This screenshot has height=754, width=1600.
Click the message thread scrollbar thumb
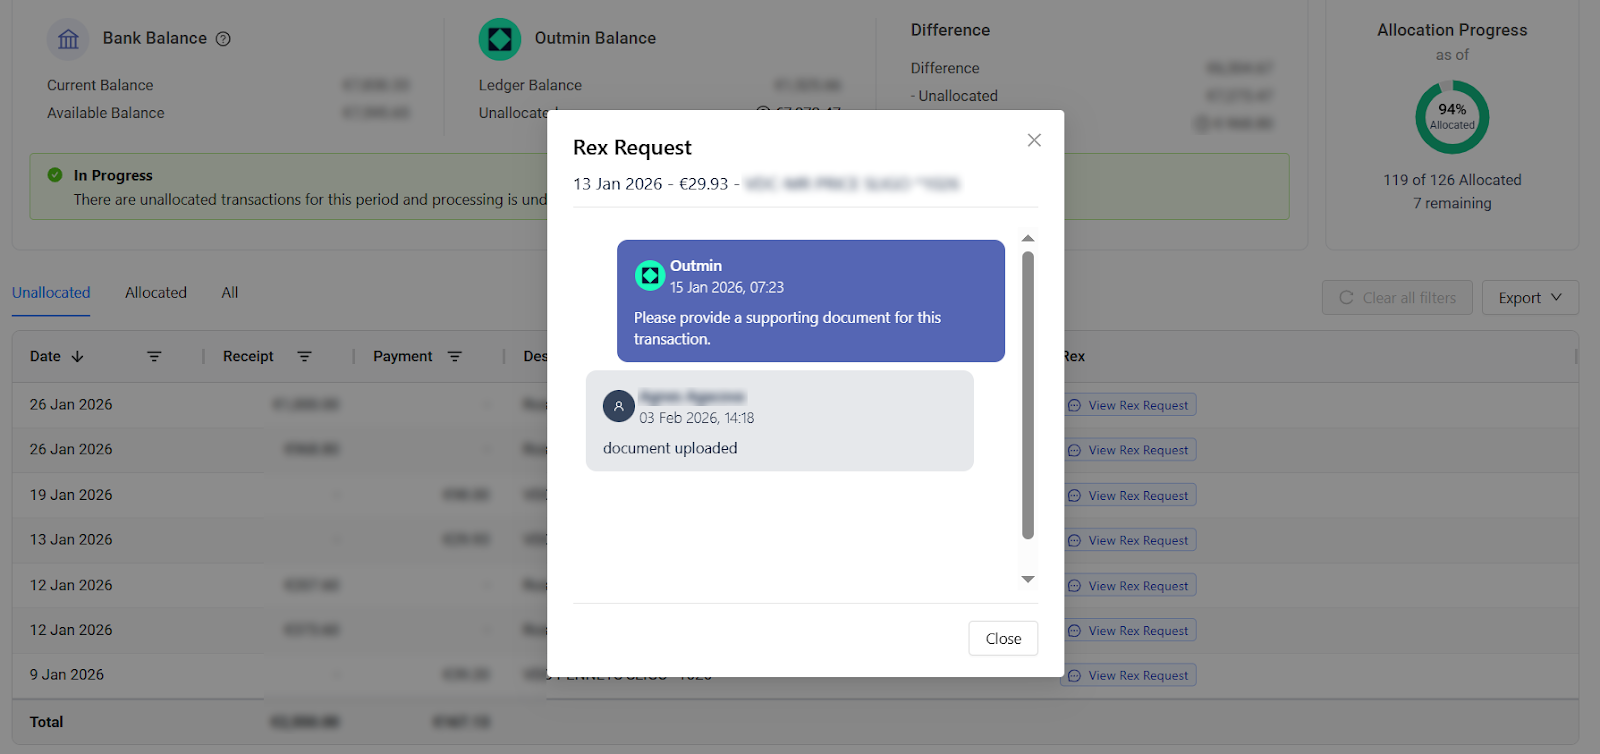click(1028, 395)
